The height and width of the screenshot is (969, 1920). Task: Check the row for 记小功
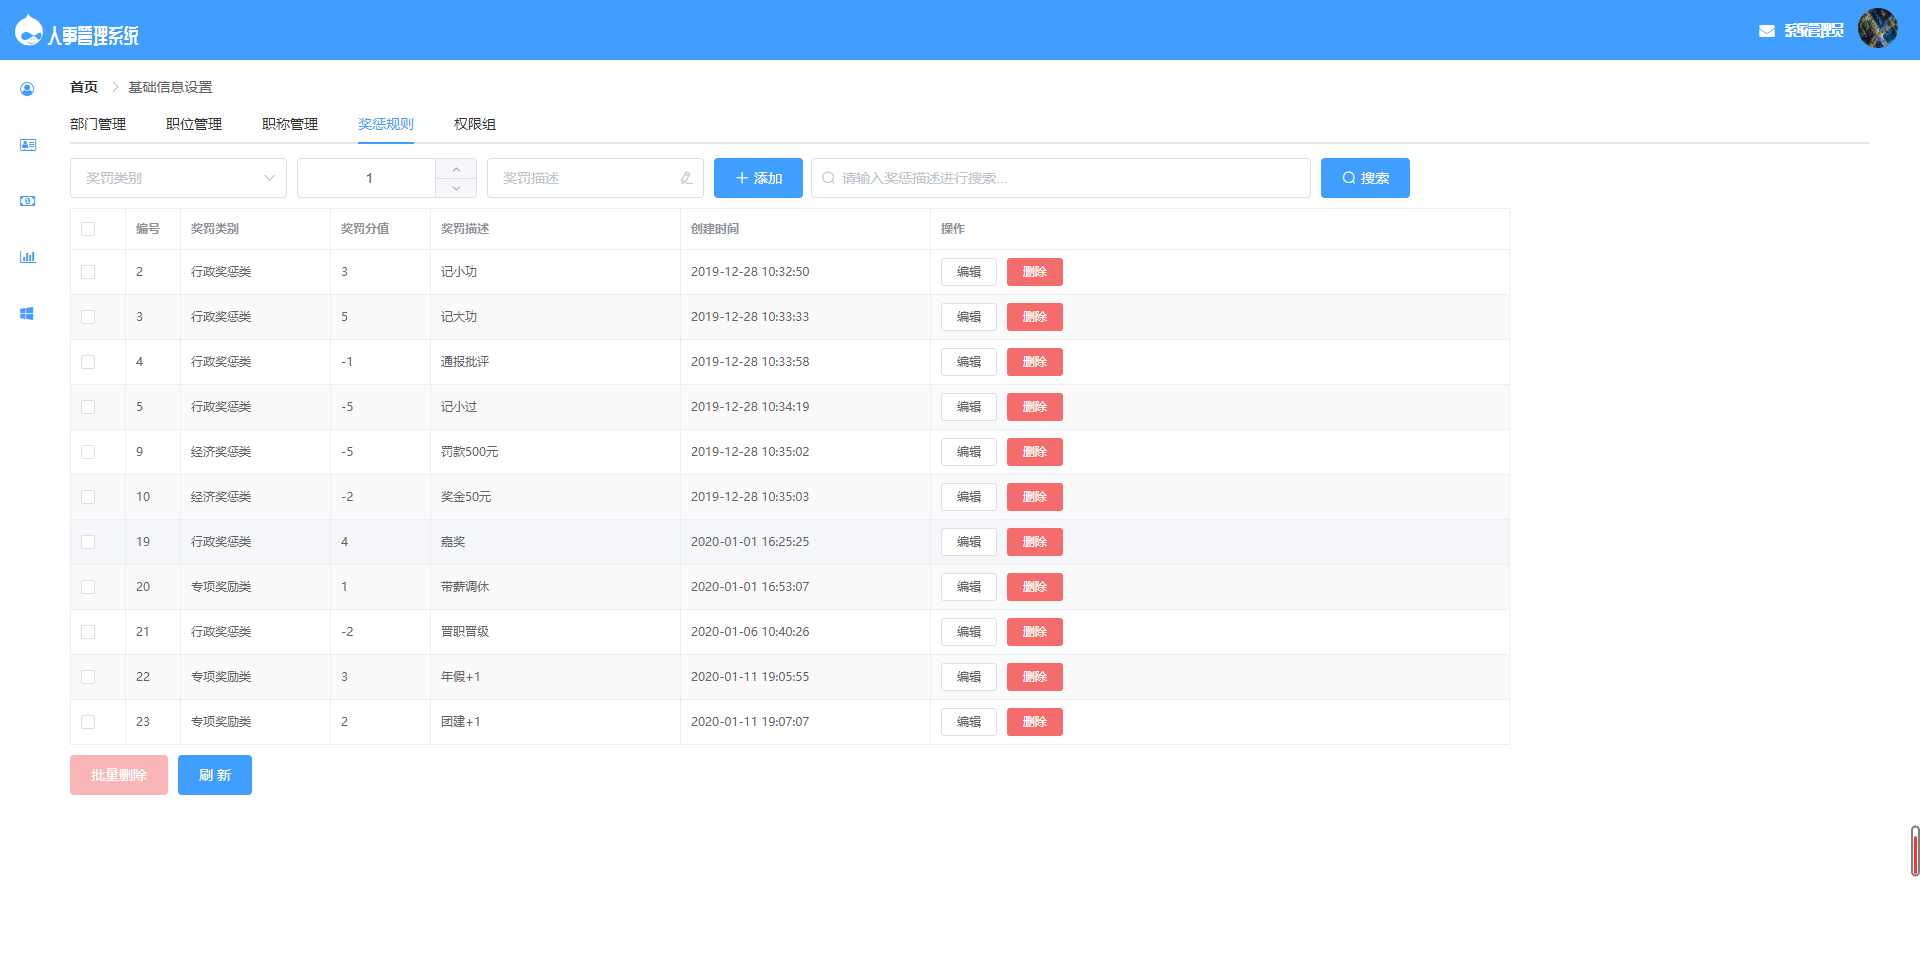[88, 272]
